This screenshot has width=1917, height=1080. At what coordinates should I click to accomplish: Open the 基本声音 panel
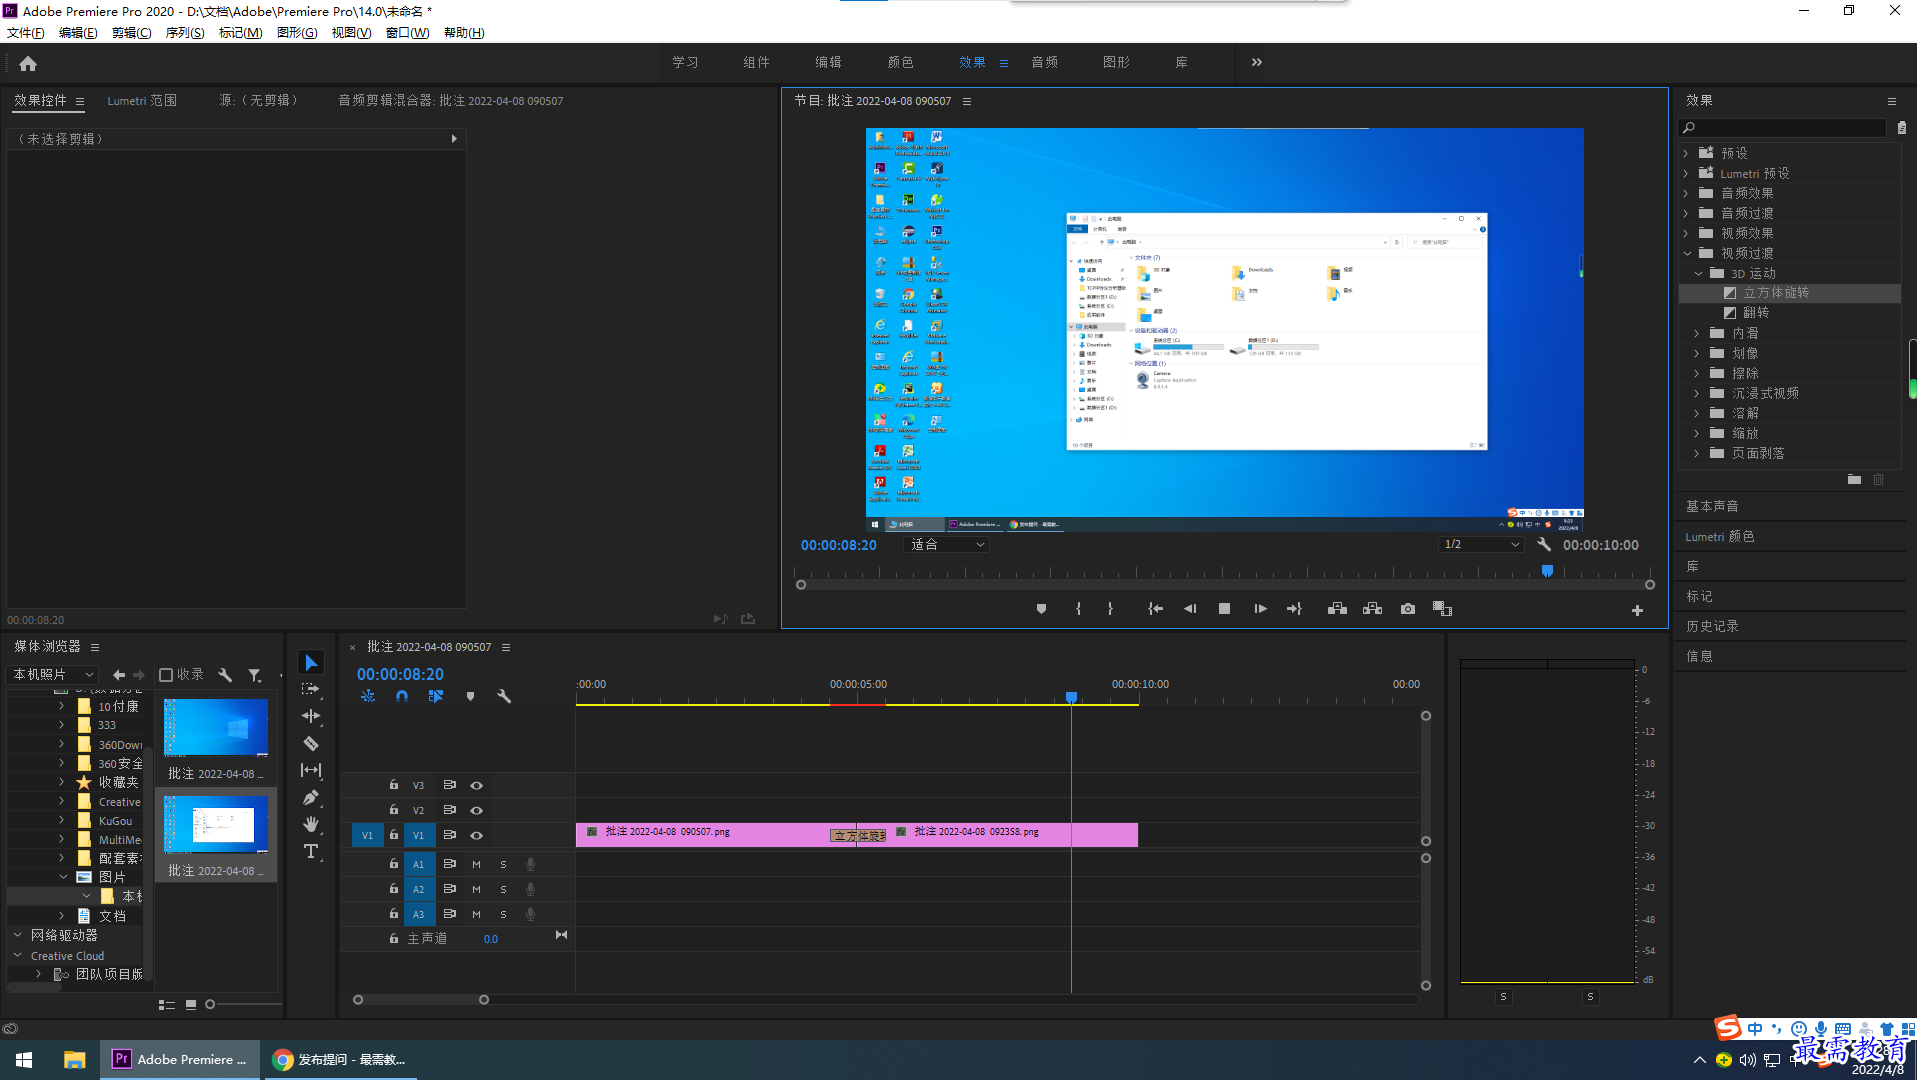click(x=1712, y=506)
